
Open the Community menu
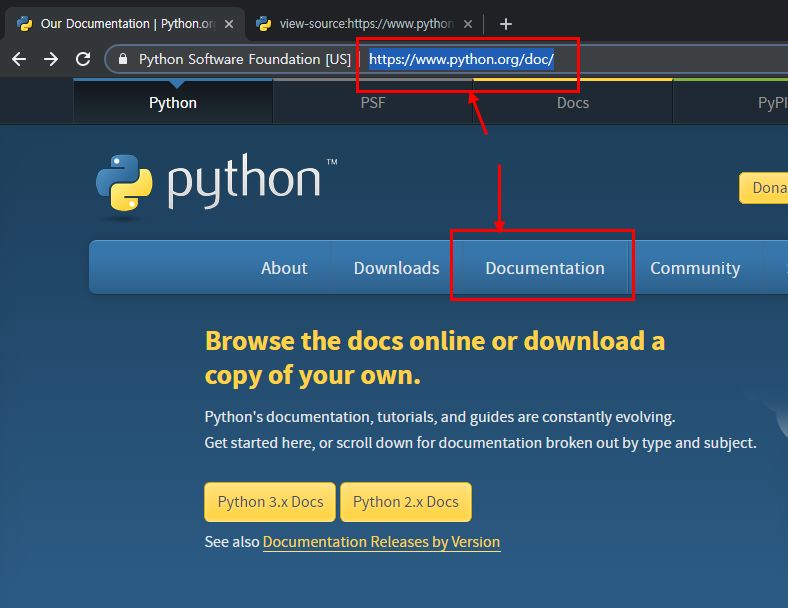point(695,268)
